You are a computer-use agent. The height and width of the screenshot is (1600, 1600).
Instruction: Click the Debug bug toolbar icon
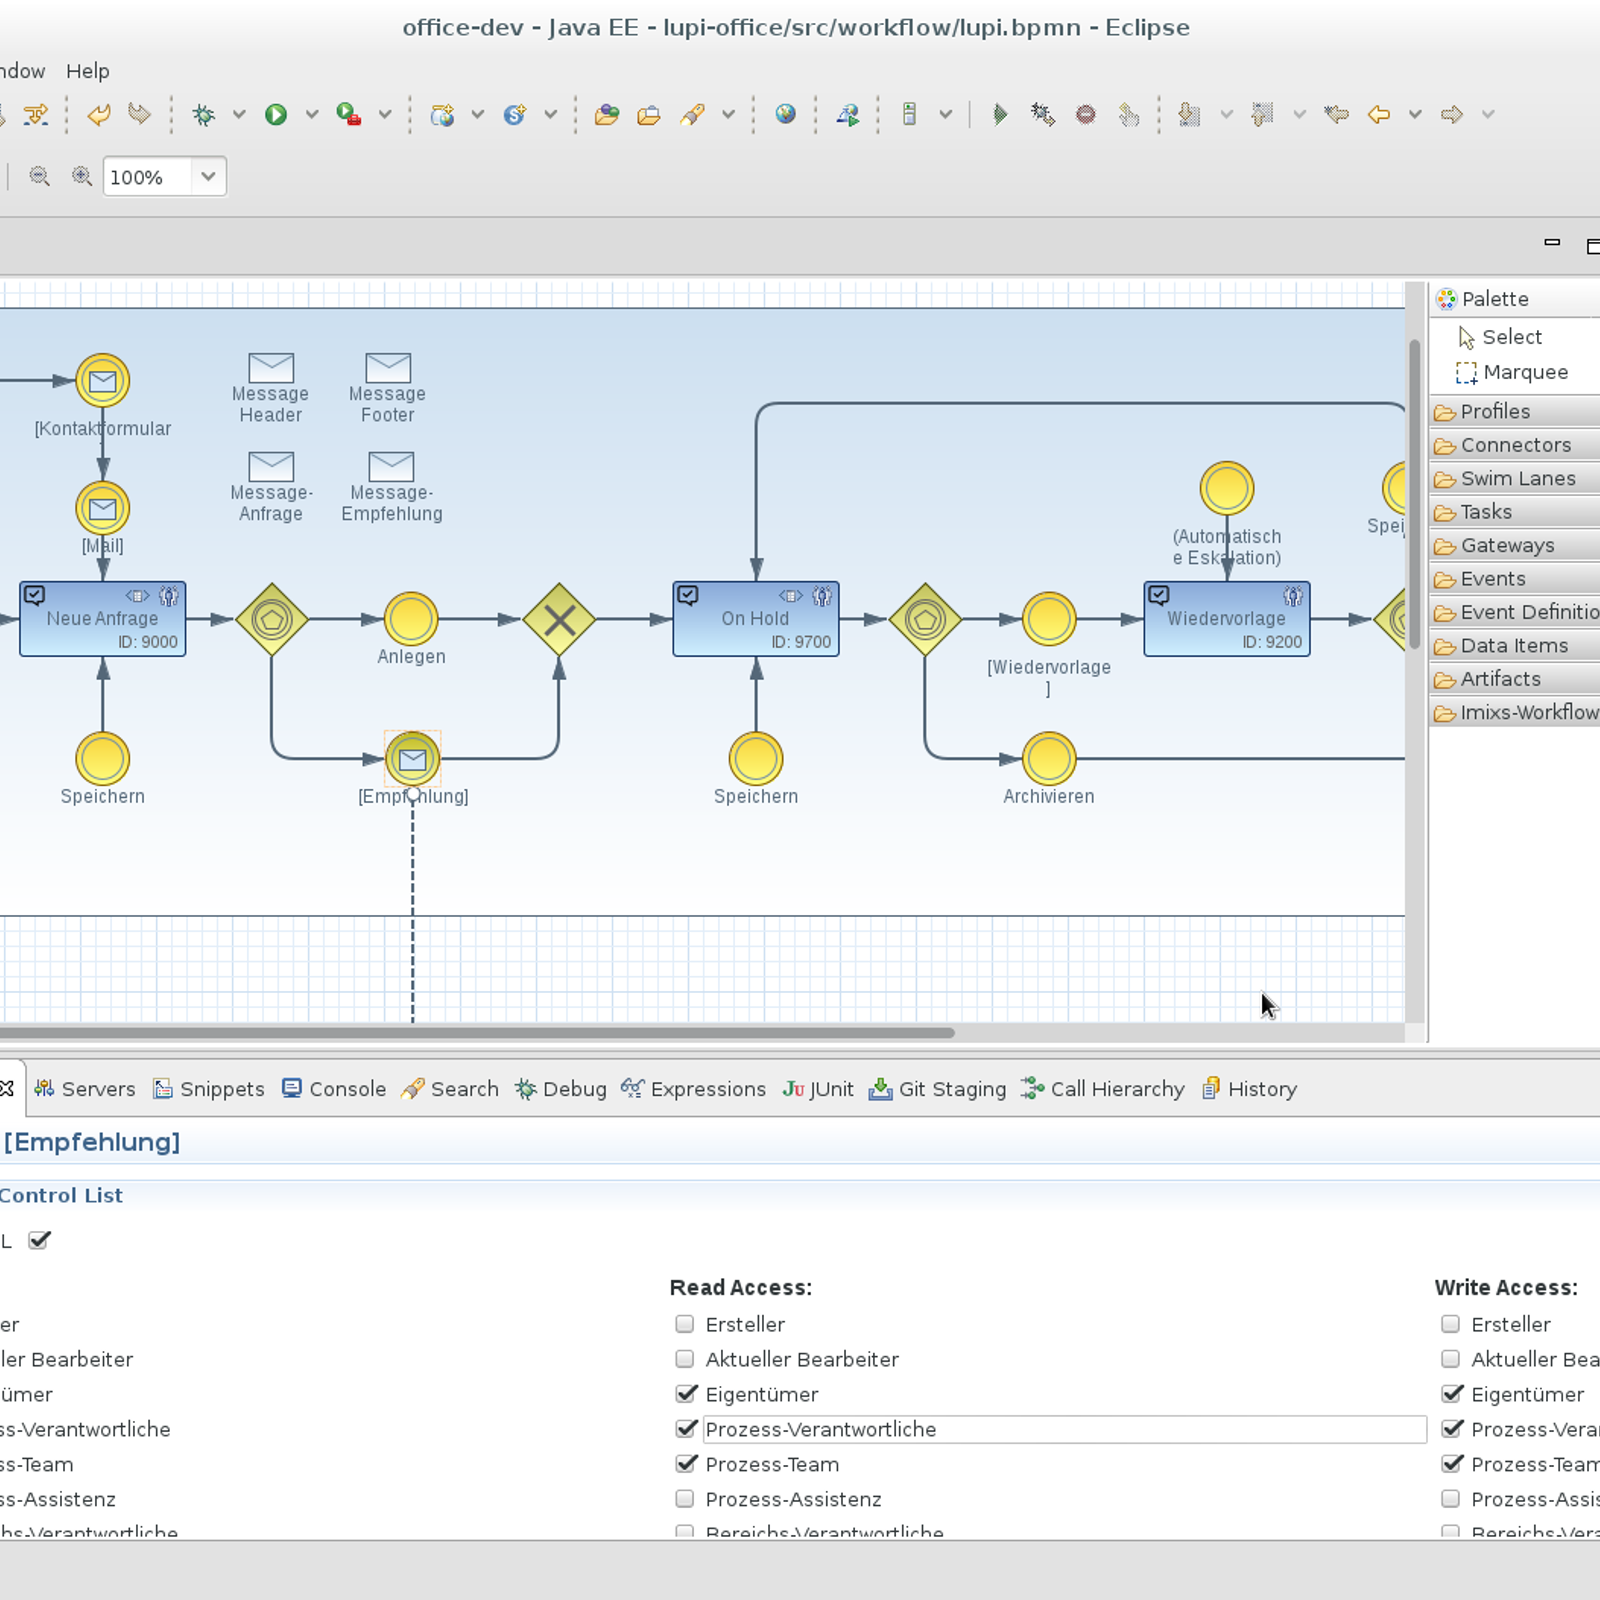pyautogui.click(x=204, y=115)
